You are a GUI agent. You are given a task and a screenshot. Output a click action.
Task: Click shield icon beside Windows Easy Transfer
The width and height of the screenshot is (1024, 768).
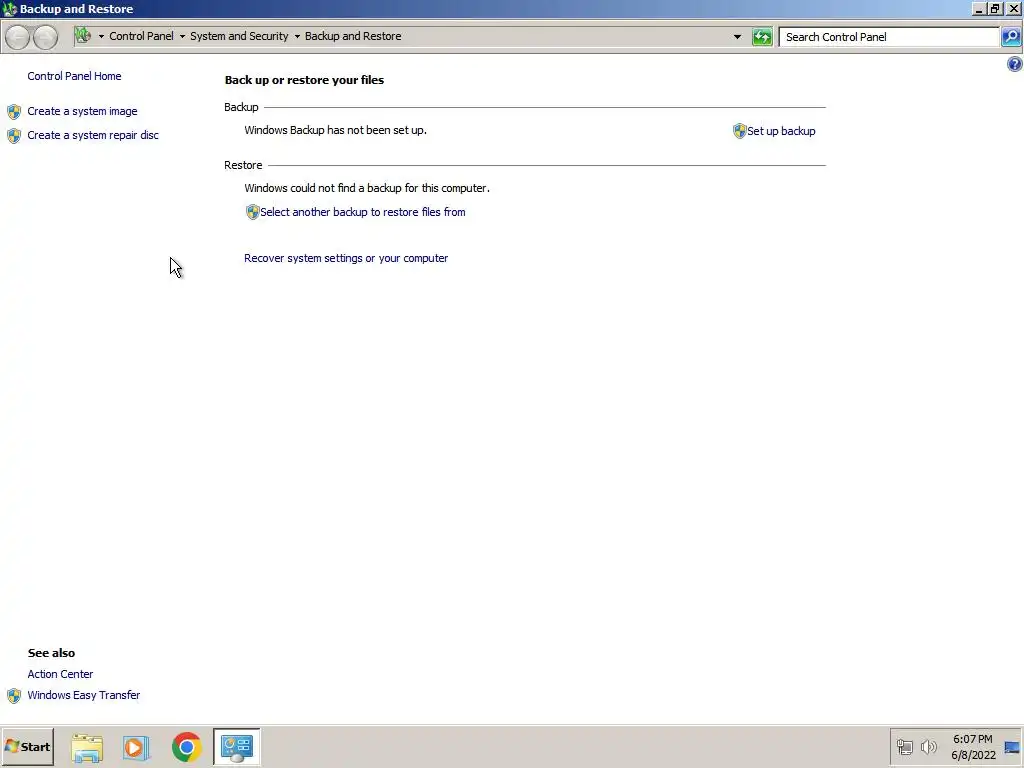(14, 696)
